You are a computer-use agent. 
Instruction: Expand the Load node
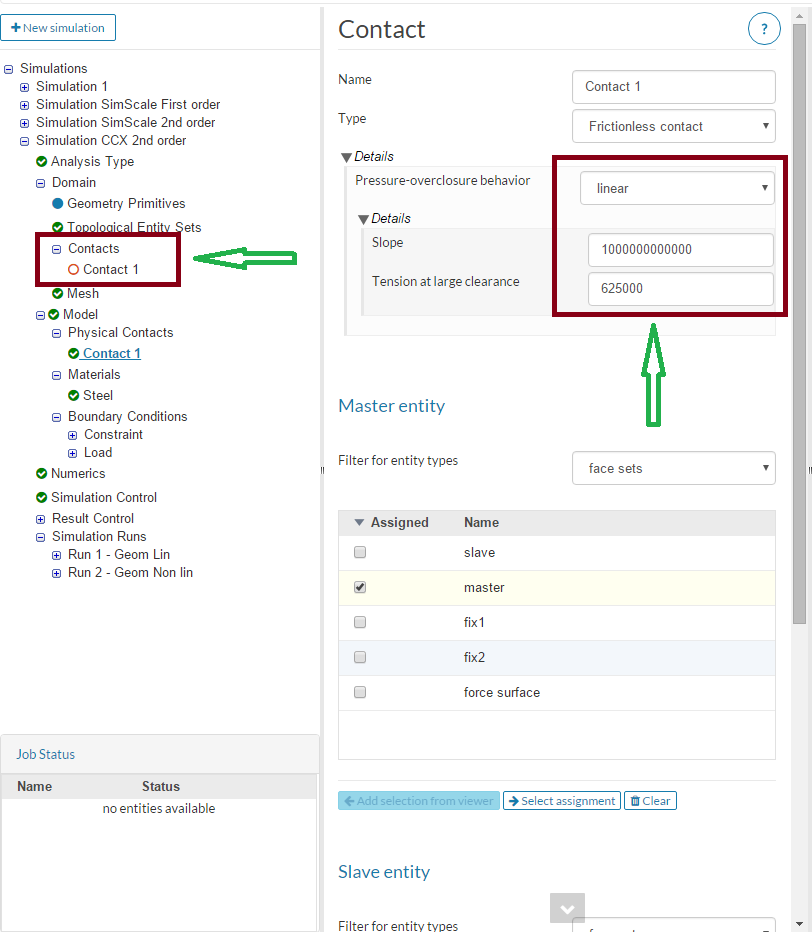coord(73,454)
